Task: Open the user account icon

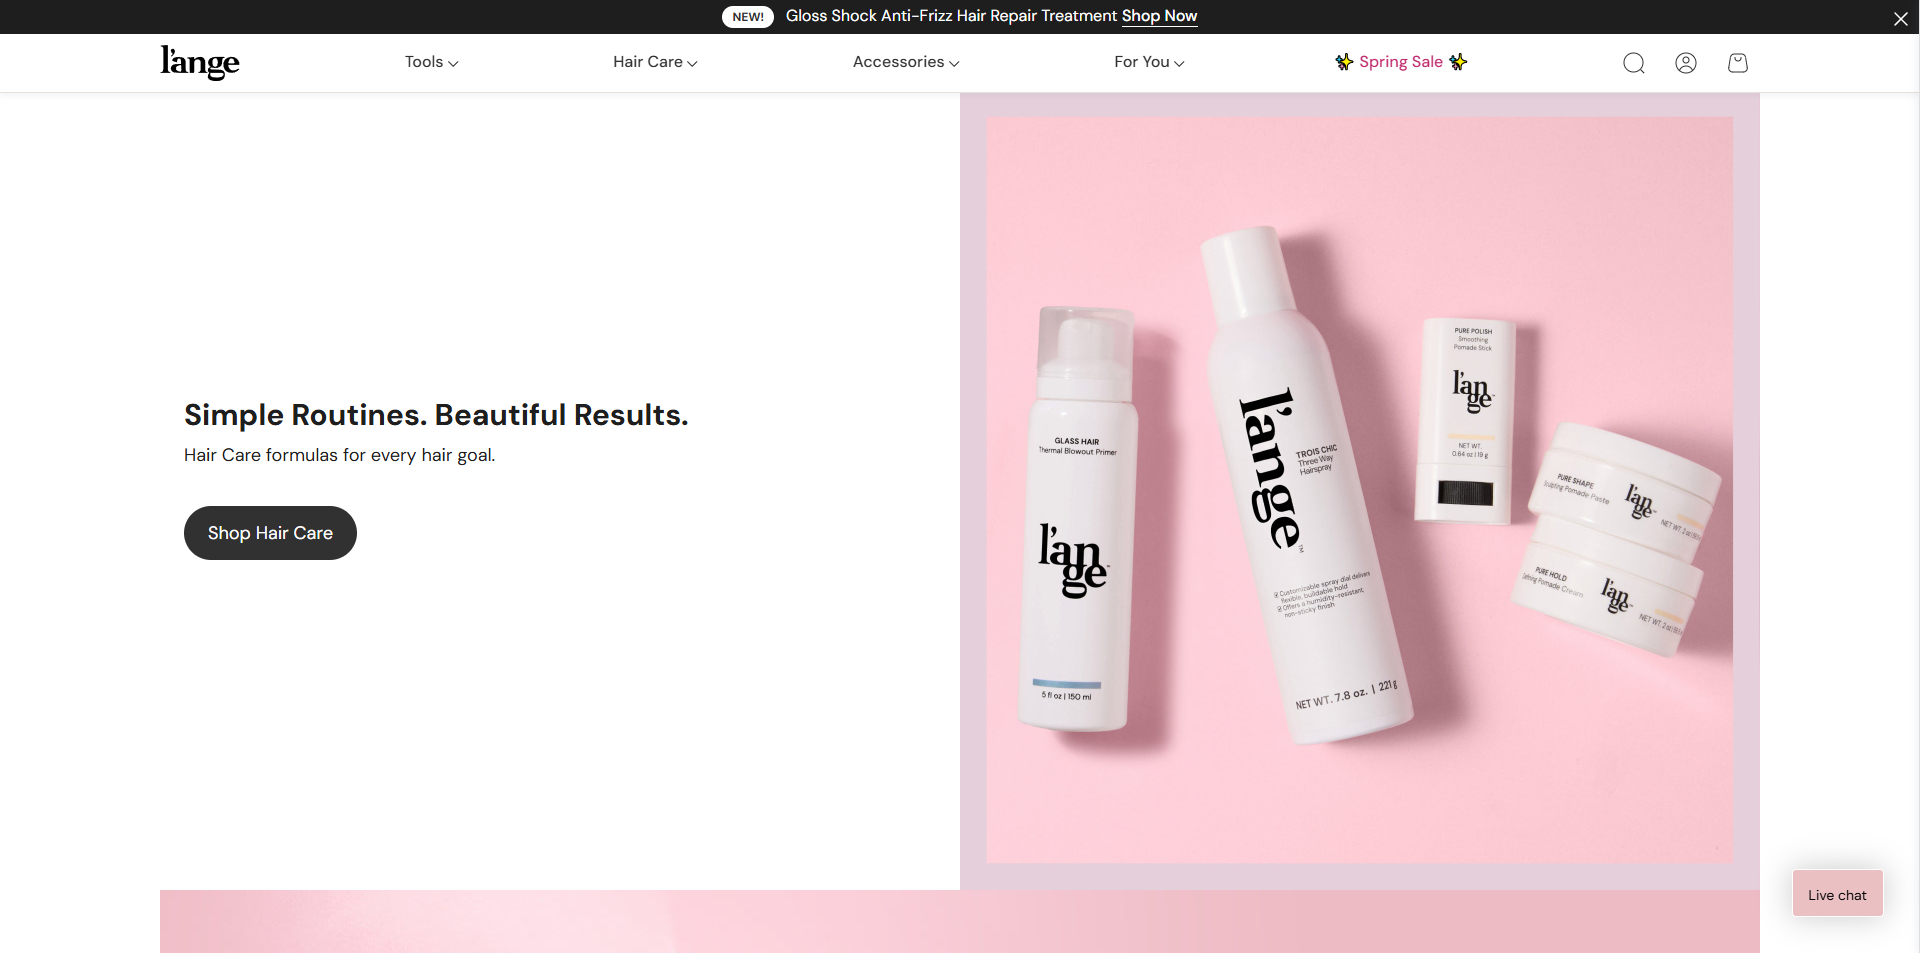Action: 1686,63
